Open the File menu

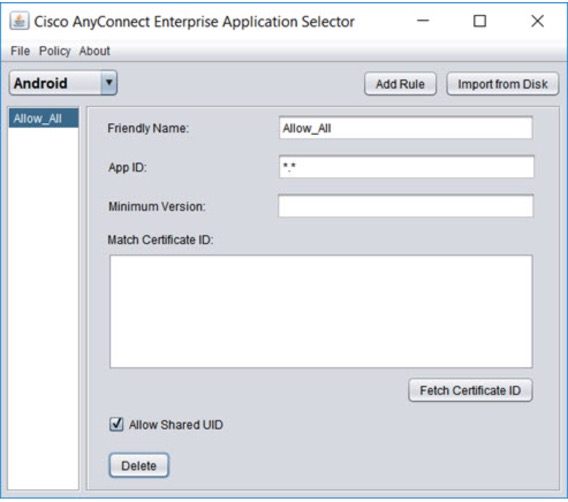(x=20, y=51)
